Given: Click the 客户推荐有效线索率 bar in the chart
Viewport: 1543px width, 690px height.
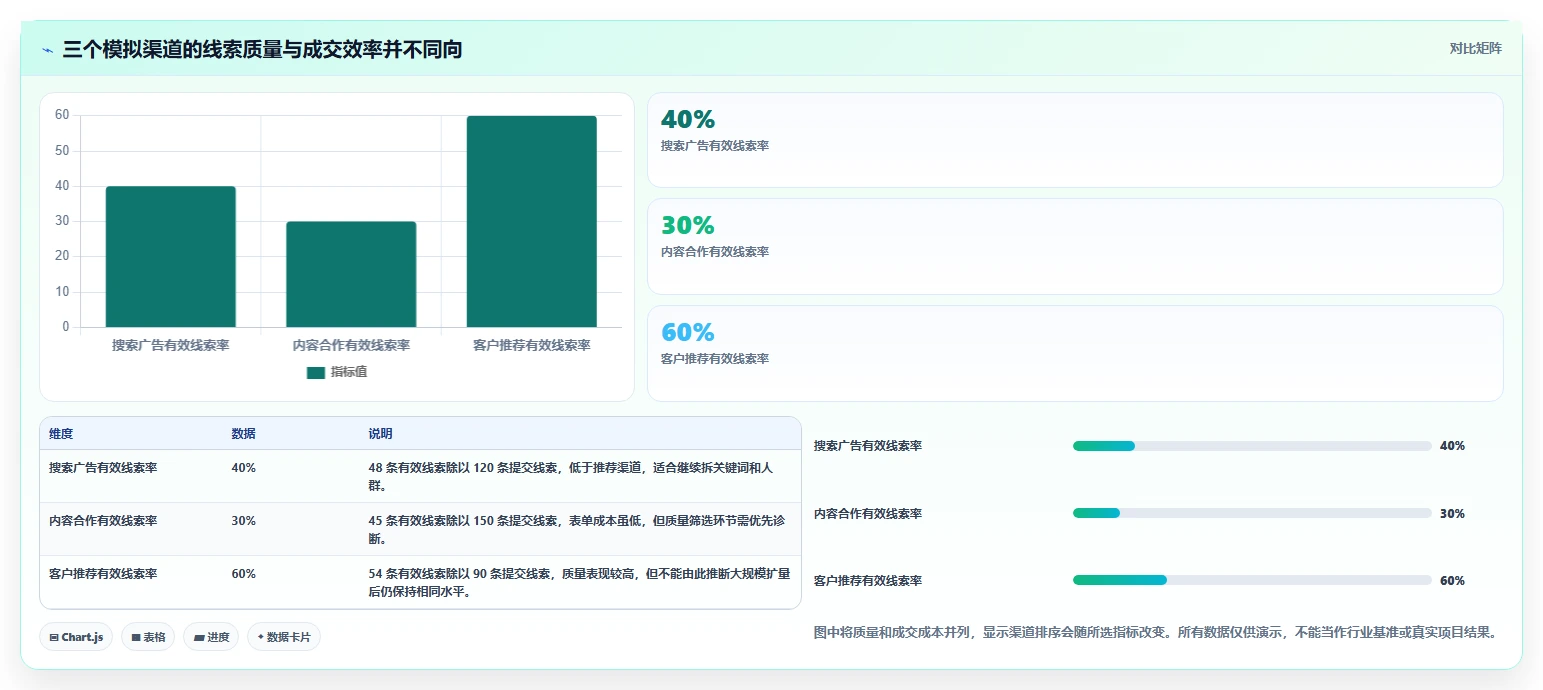Looking at the screenshot, I should (x=531, y=221).
